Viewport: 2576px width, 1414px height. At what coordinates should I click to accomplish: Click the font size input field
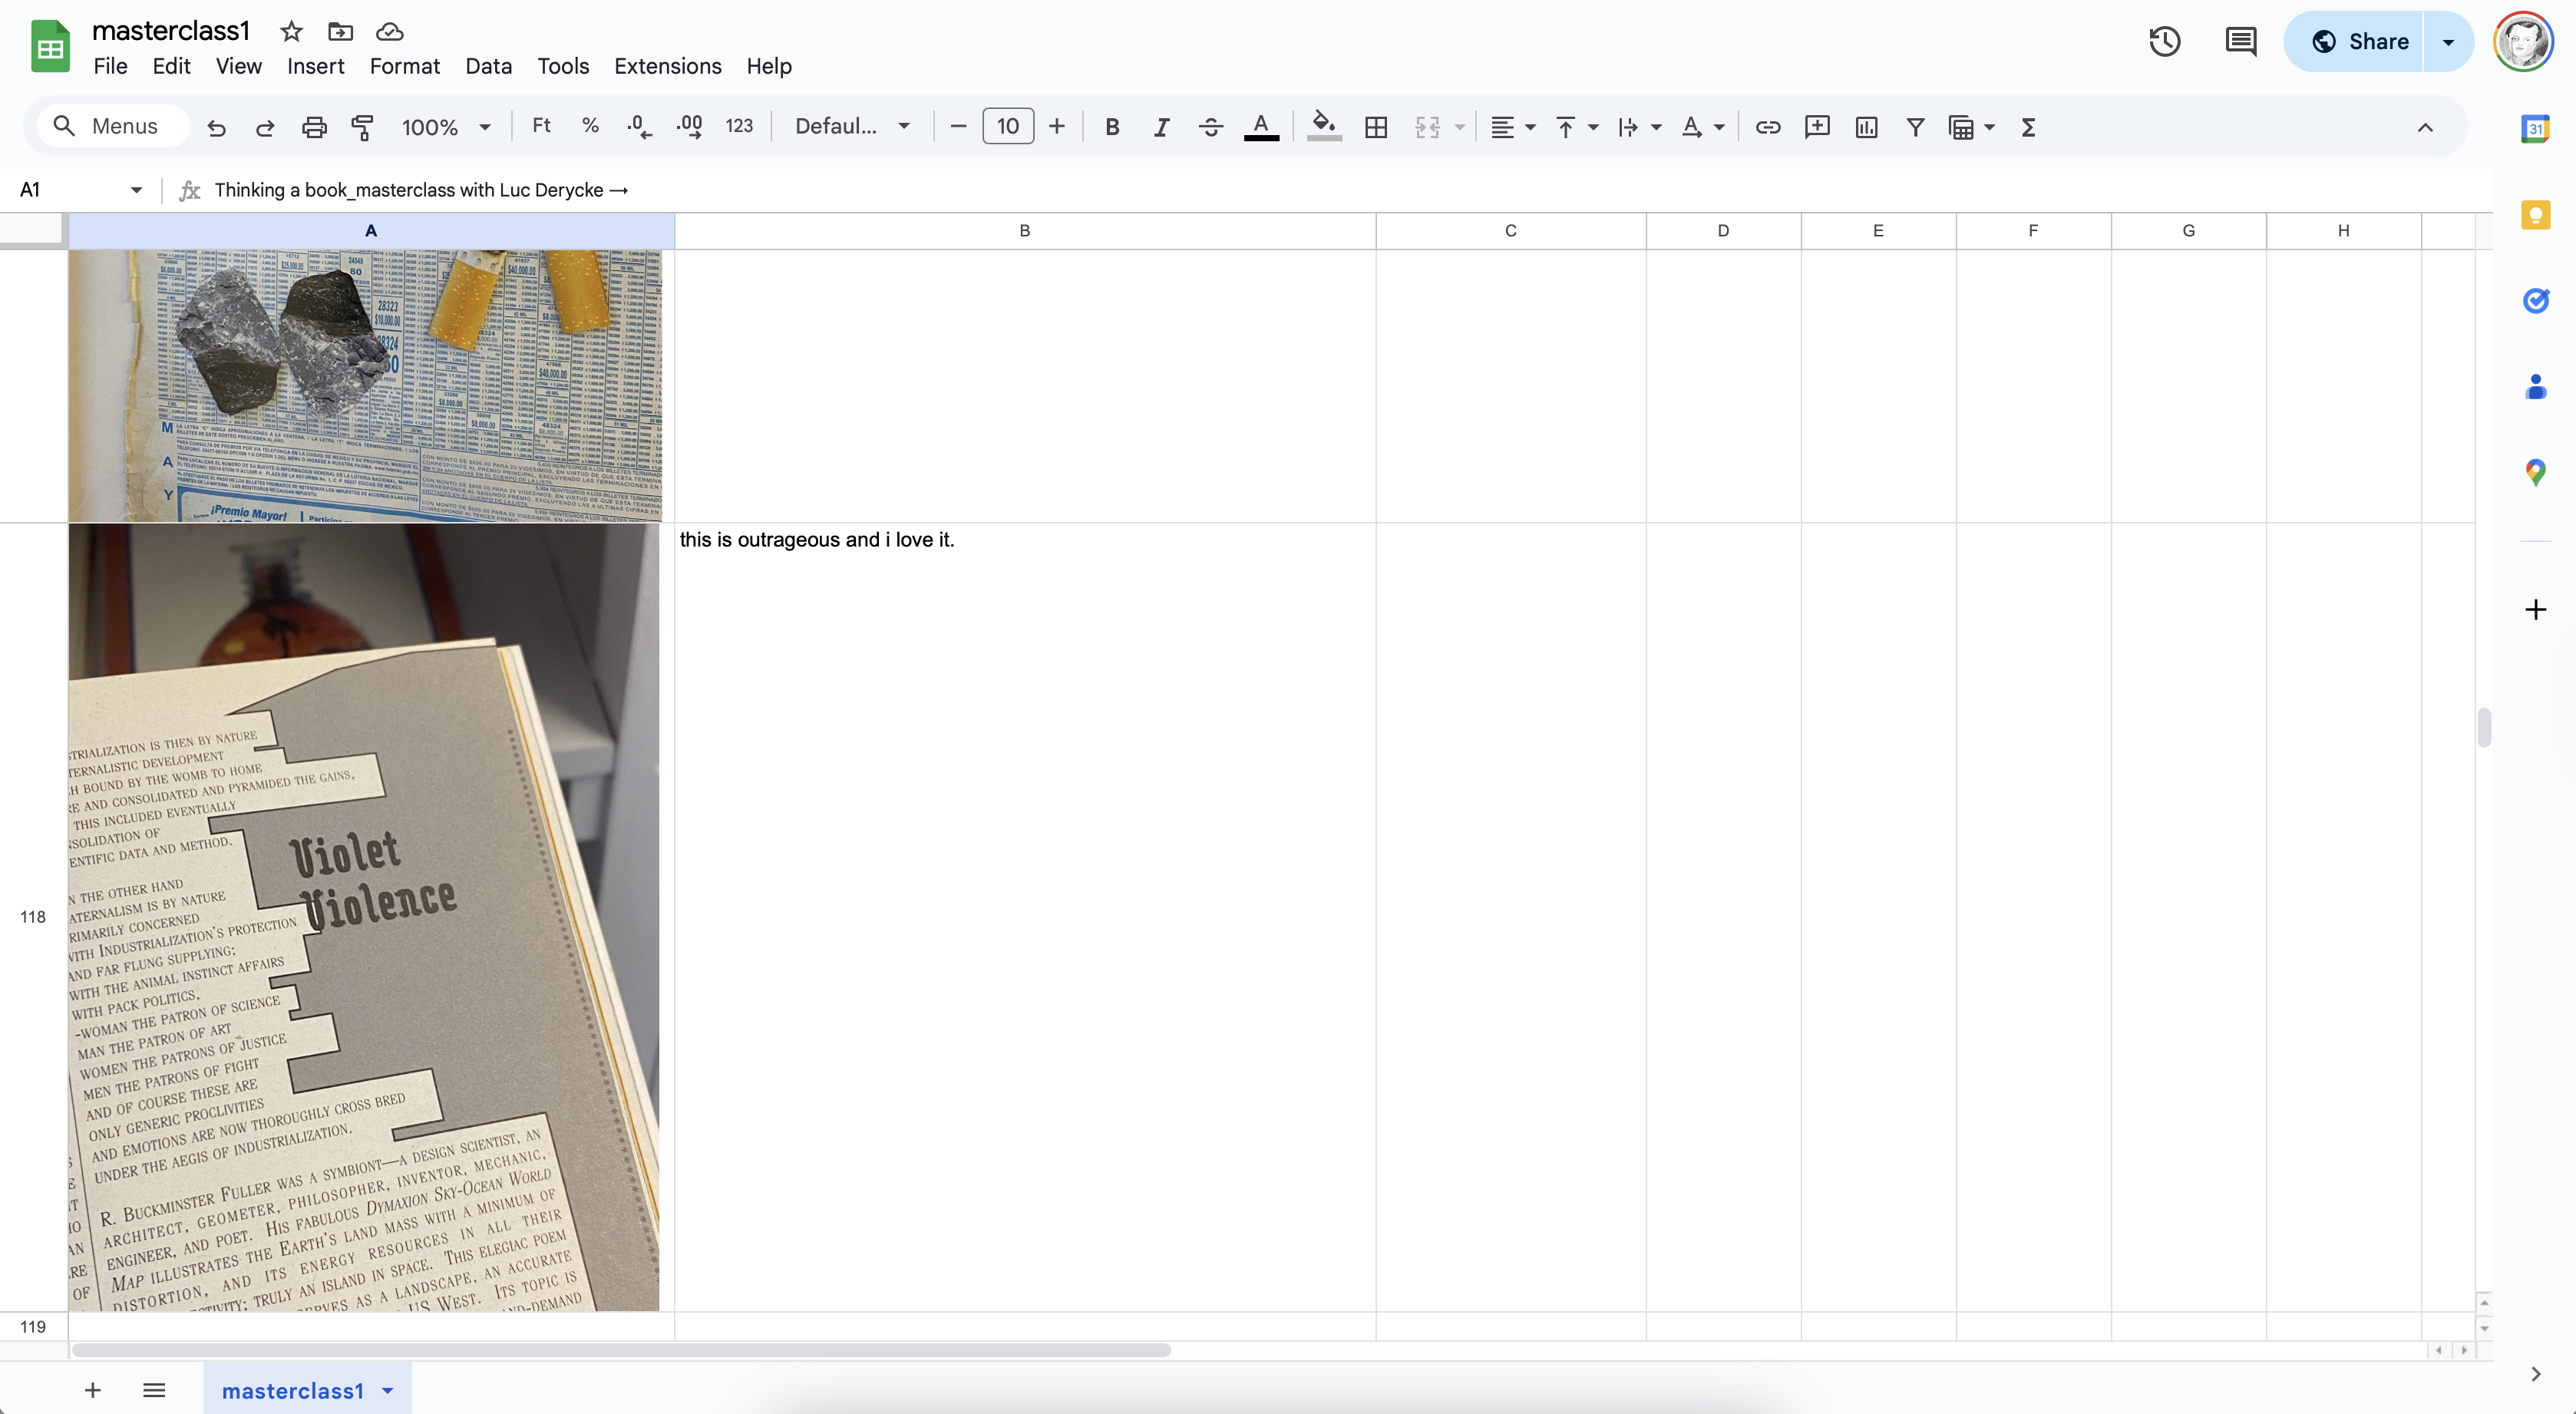point(1007,127)
